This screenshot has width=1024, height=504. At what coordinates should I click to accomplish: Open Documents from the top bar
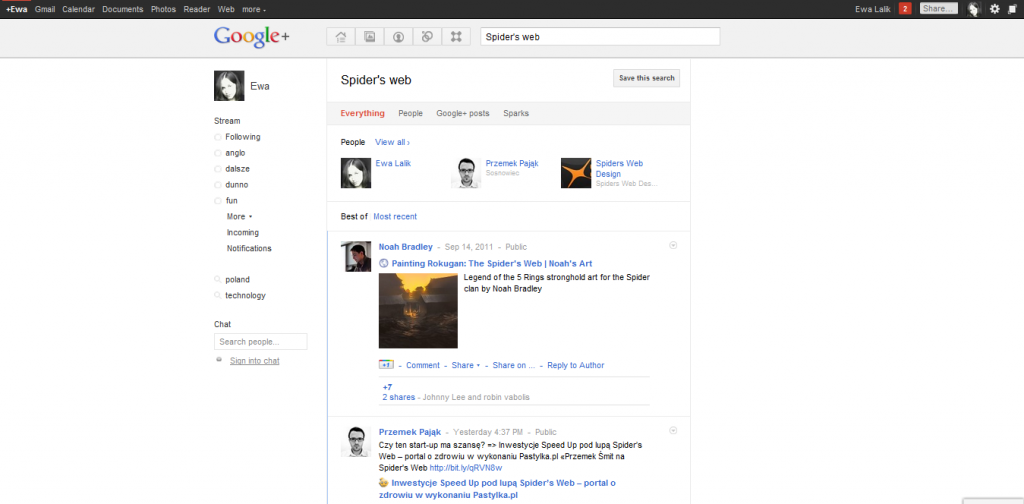point(123,10)
